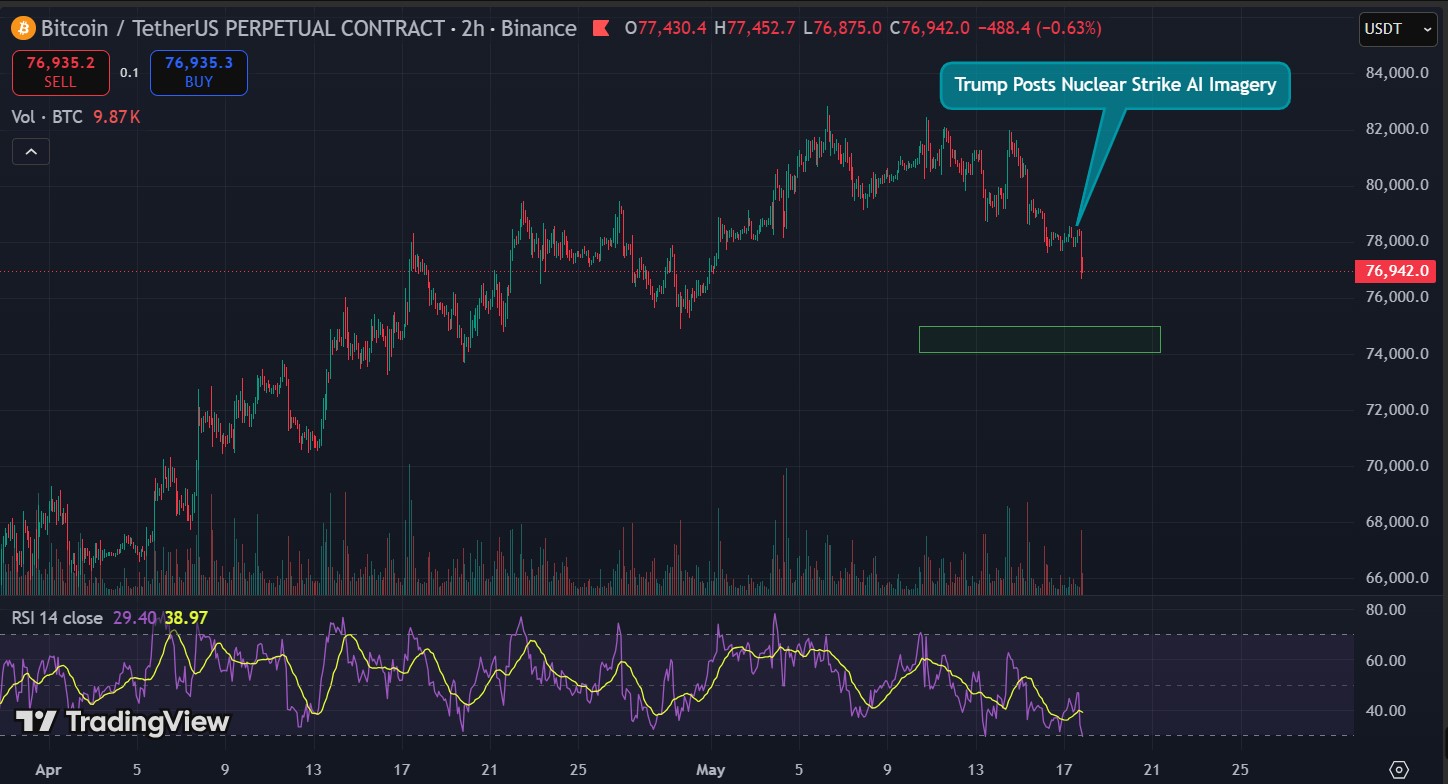1448x784 pixels.
Task: Collapse the indicator legend with the chevron button
Action: pyautogui.click(x=31, y=152)
